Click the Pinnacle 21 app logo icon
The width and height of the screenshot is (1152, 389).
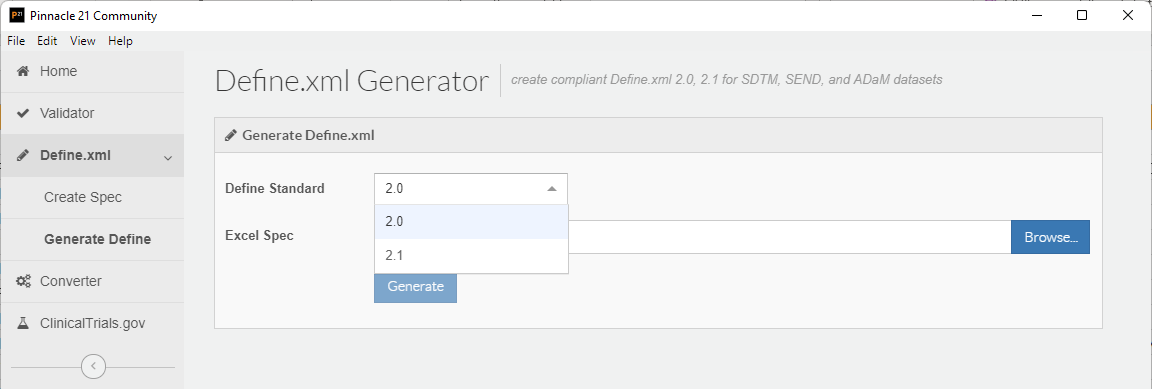click(x=18, y=15)
